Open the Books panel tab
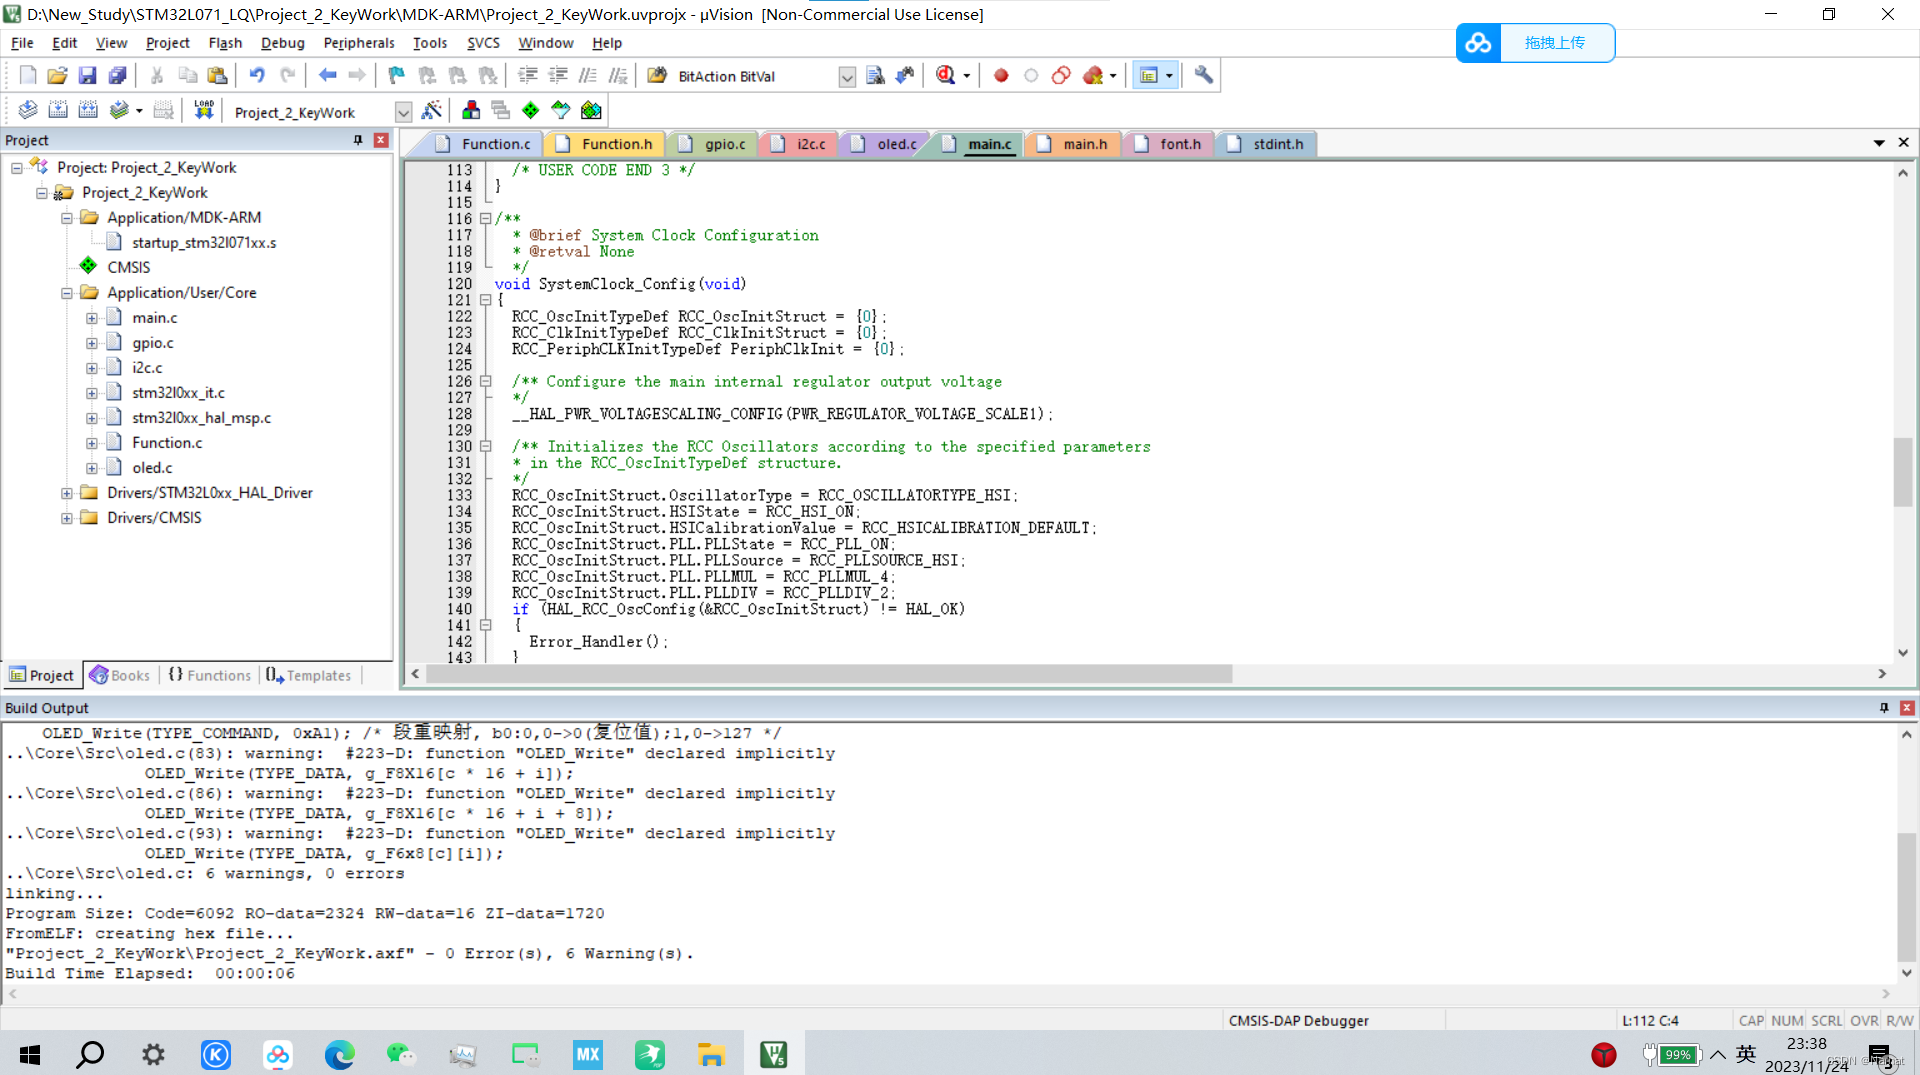This screenshot has height=1075, width=1920. click(120, 675)
